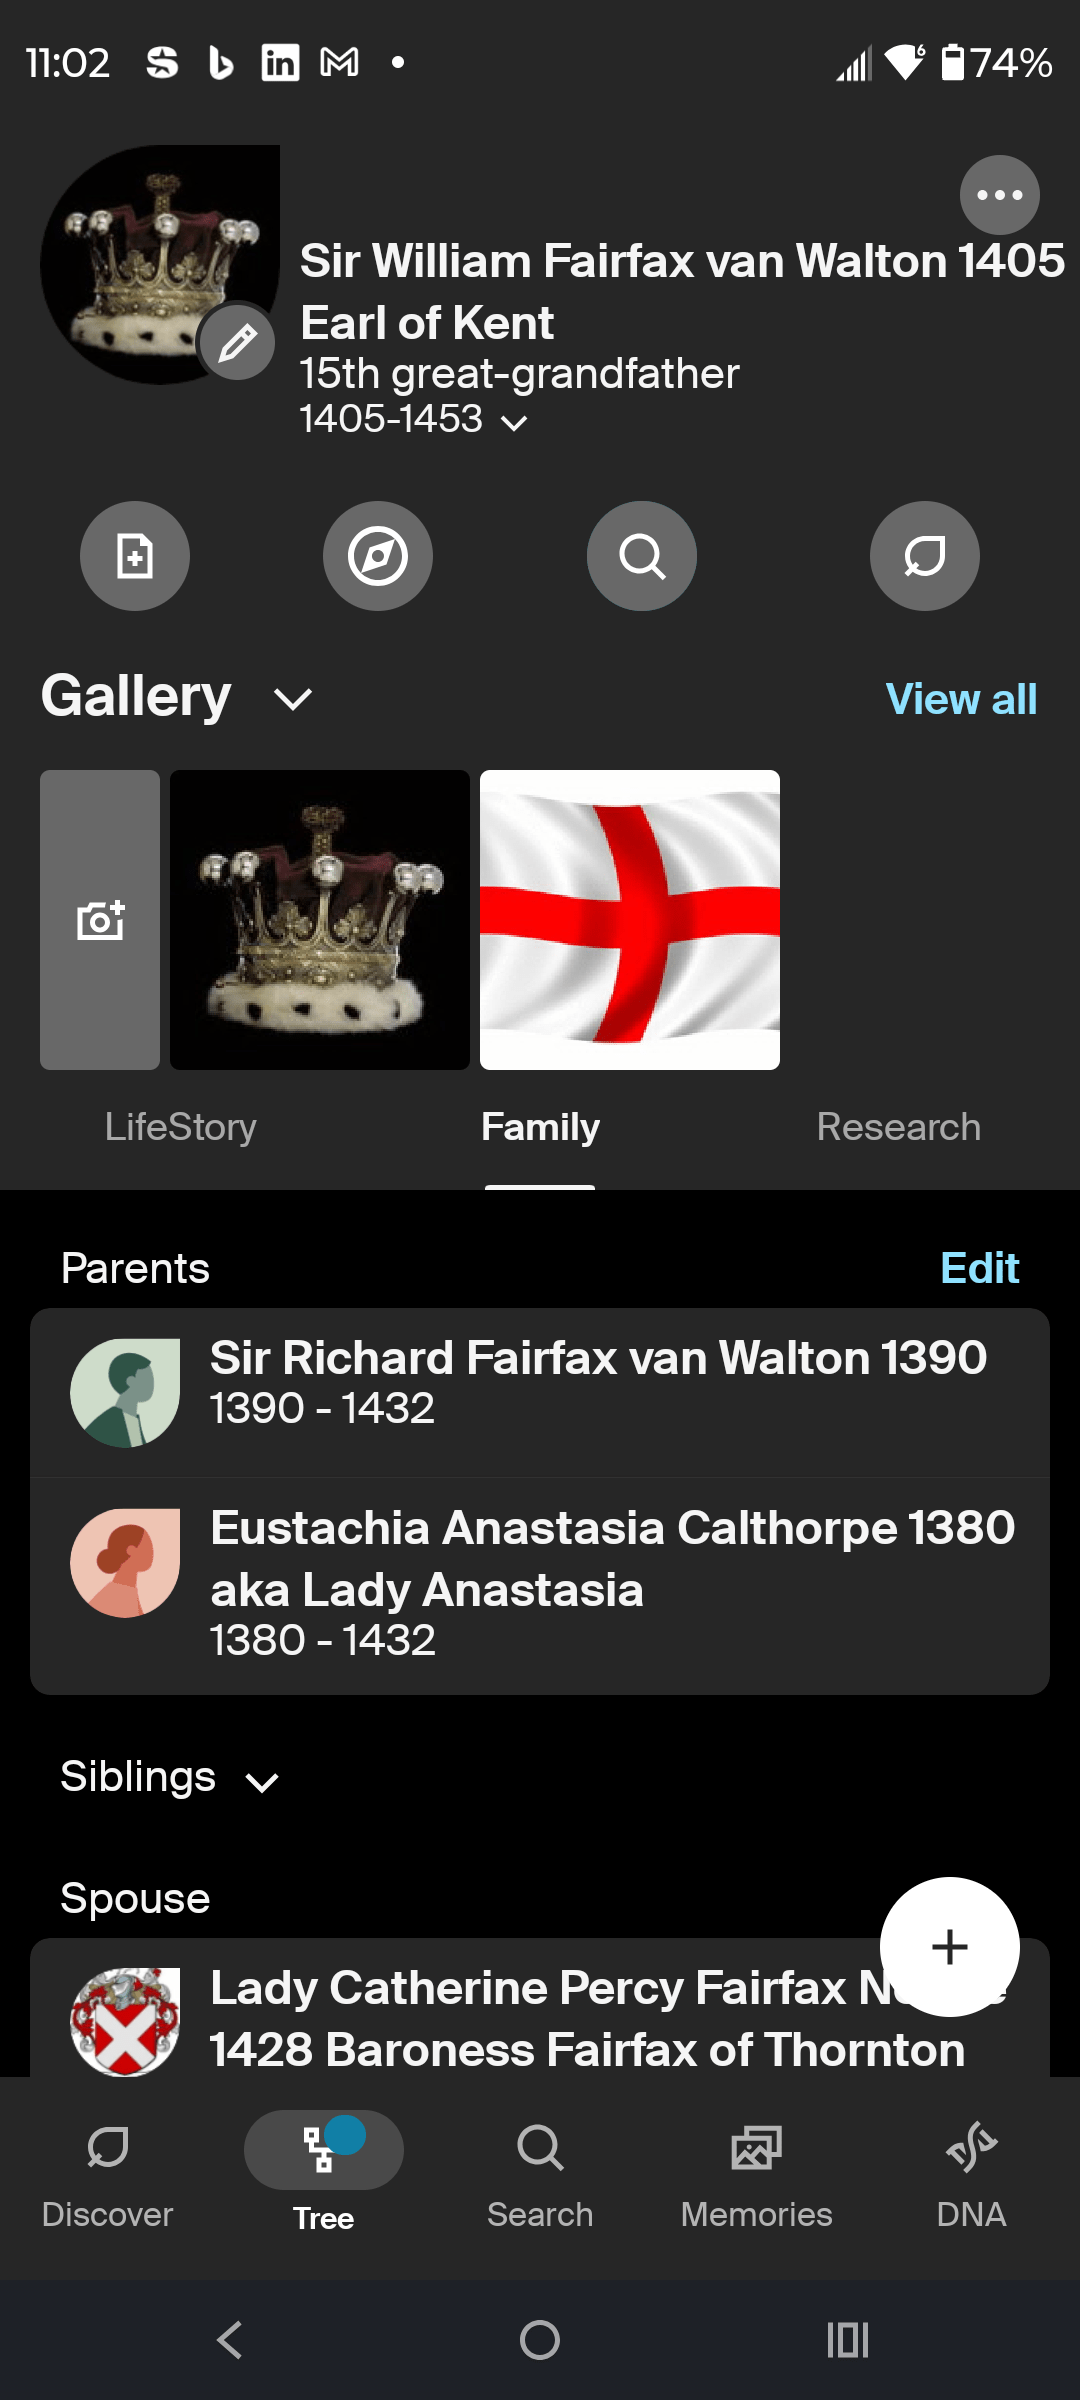Tap the magnifier search records icon
This screenshot has height=2400, width=1080.
(642, 556)
